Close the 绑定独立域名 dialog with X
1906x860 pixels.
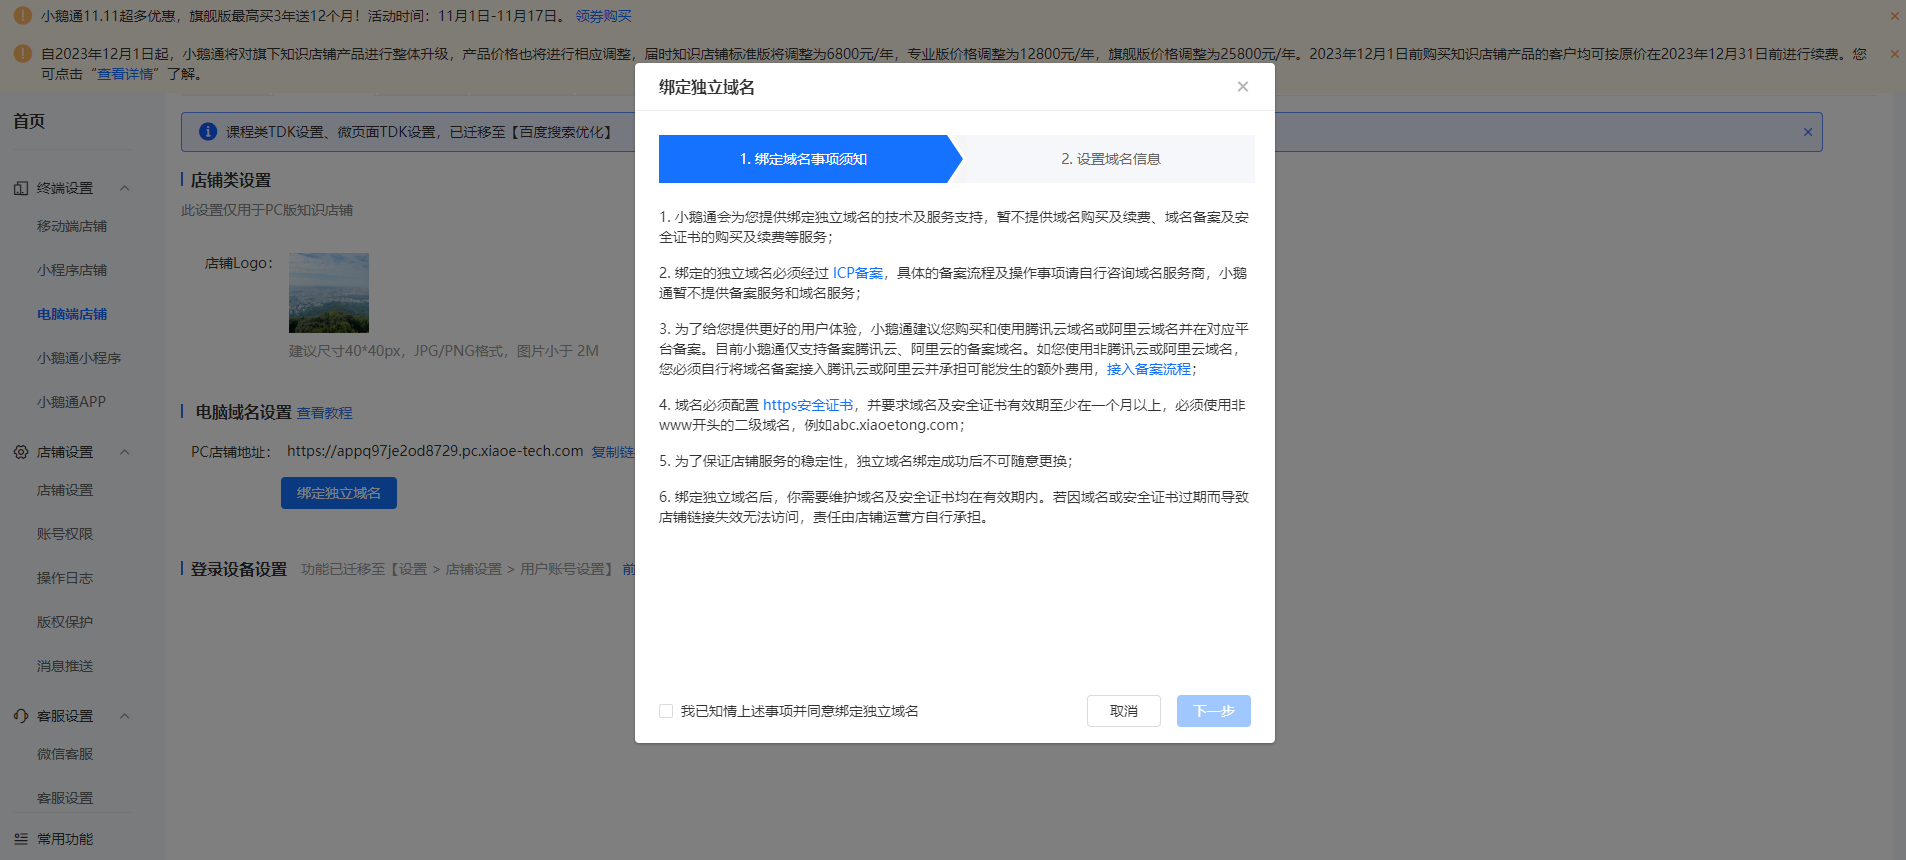[1243, 87]
